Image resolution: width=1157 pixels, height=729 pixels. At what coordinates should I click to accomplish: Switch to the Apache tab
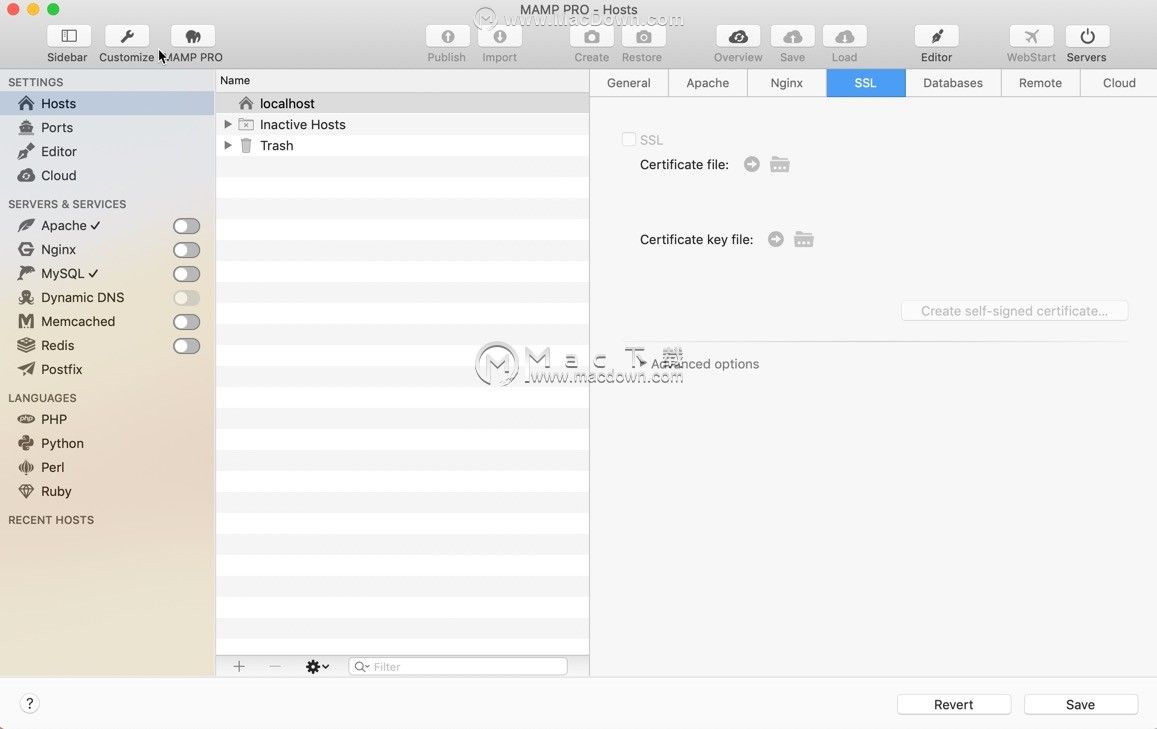coord(708,83)
